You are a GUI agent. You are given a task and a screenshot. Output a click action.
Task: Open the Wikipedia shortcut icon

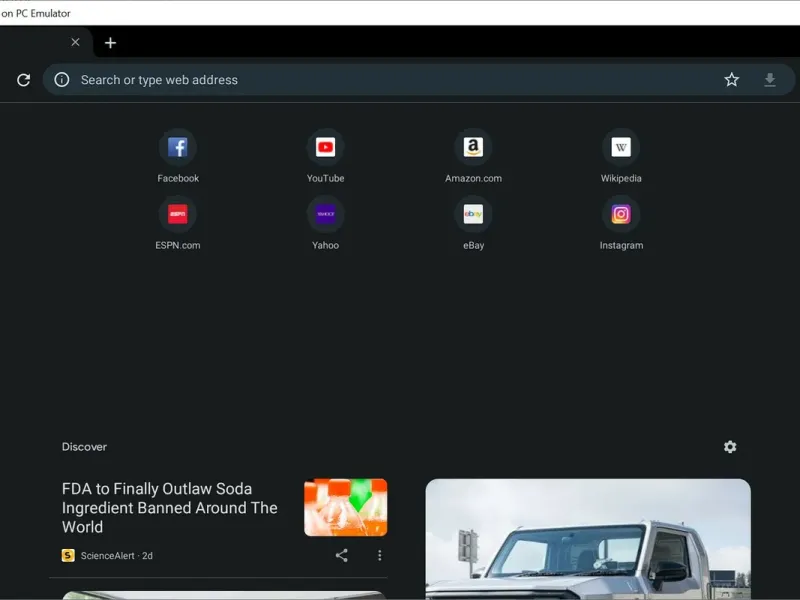[x=621, y=147]
